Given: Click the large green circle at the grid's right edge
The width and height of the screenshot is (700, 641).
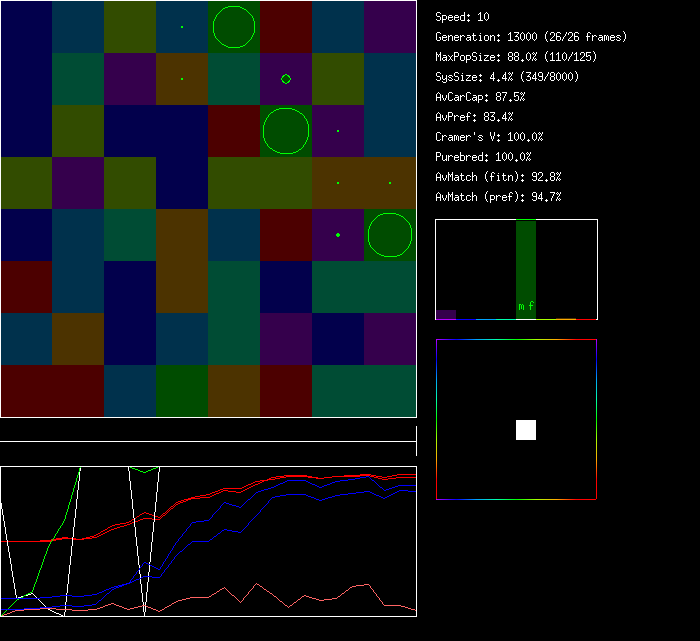Looking at the screenshot, I should [x=390, y=235].
